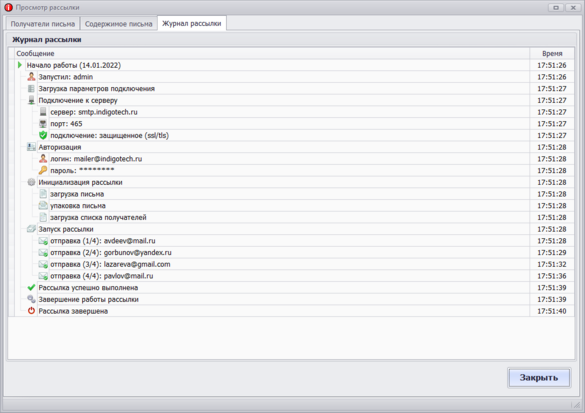Click the ID card icon beside Авторизация
The height and width of the screenshot is (413, 585).
[x=31, y=147]
